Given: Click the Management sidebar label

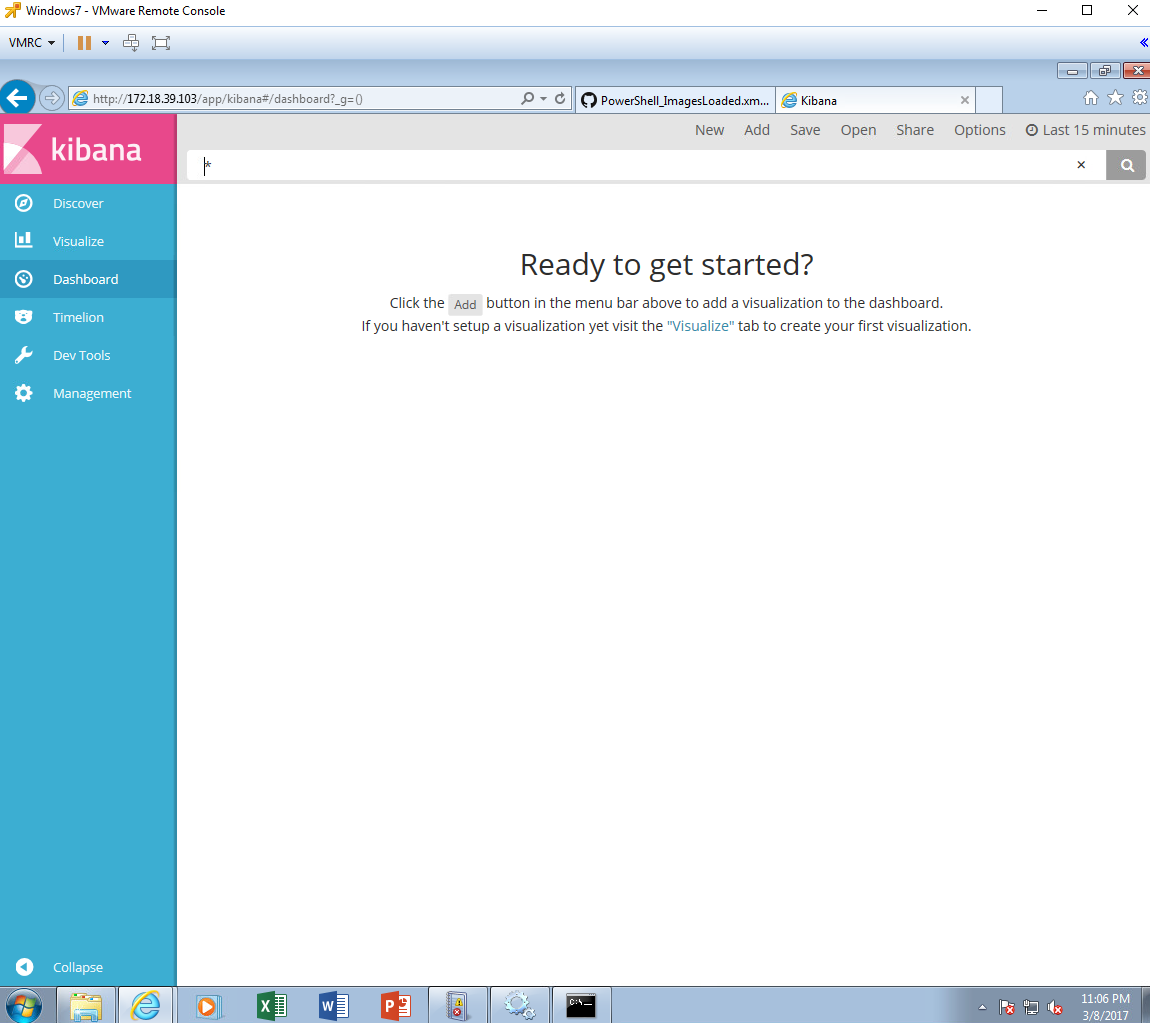Looking at the screenshot, I should (92, 393).
